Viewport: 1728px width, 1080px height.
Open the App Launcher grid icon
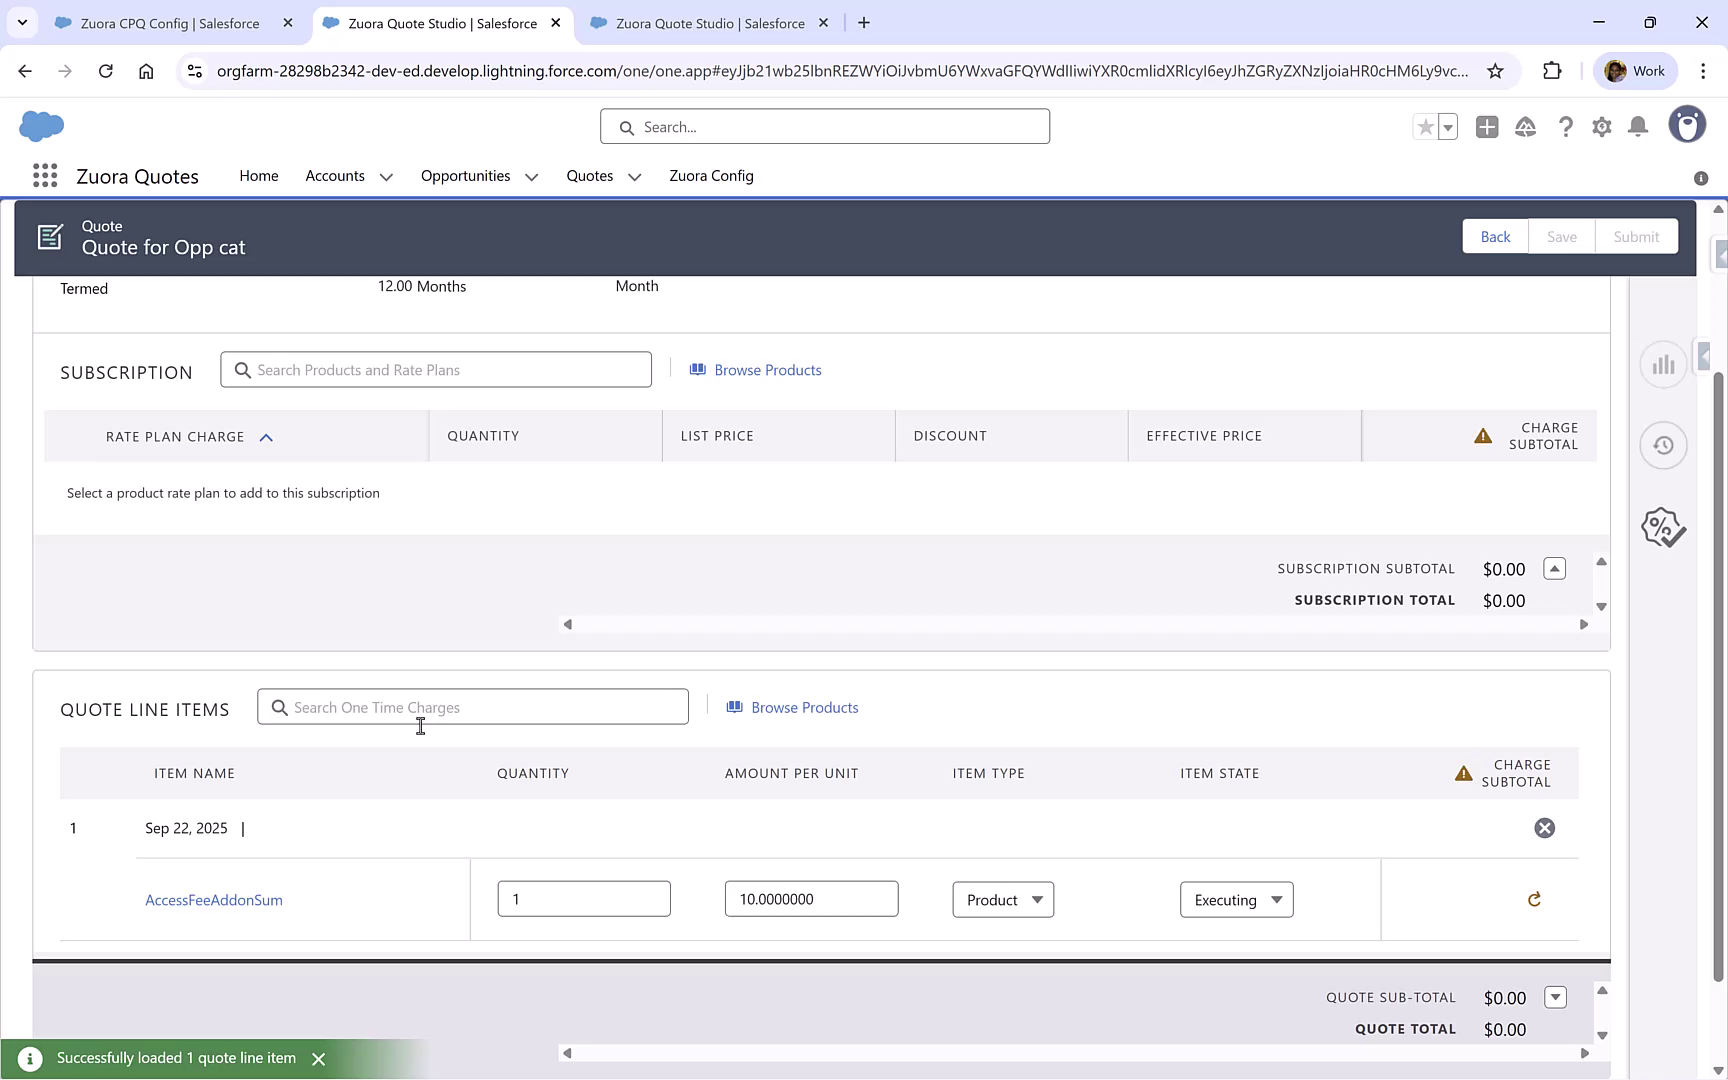45,175
